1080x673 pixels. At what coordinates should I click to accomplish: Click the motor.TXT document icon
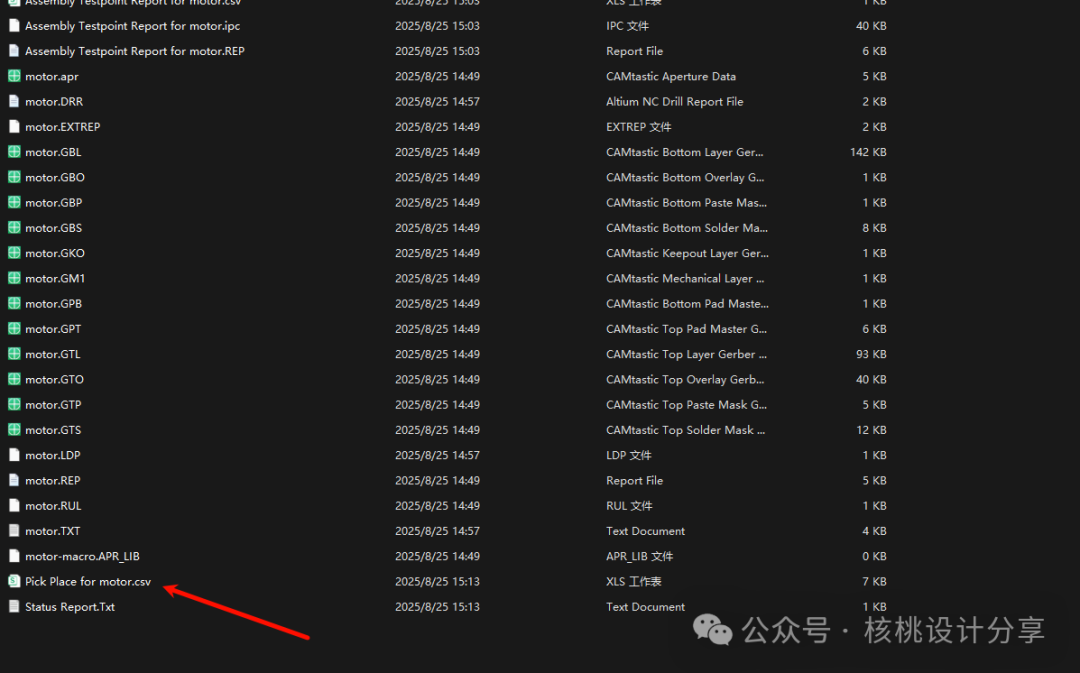(x=14, y=531)
